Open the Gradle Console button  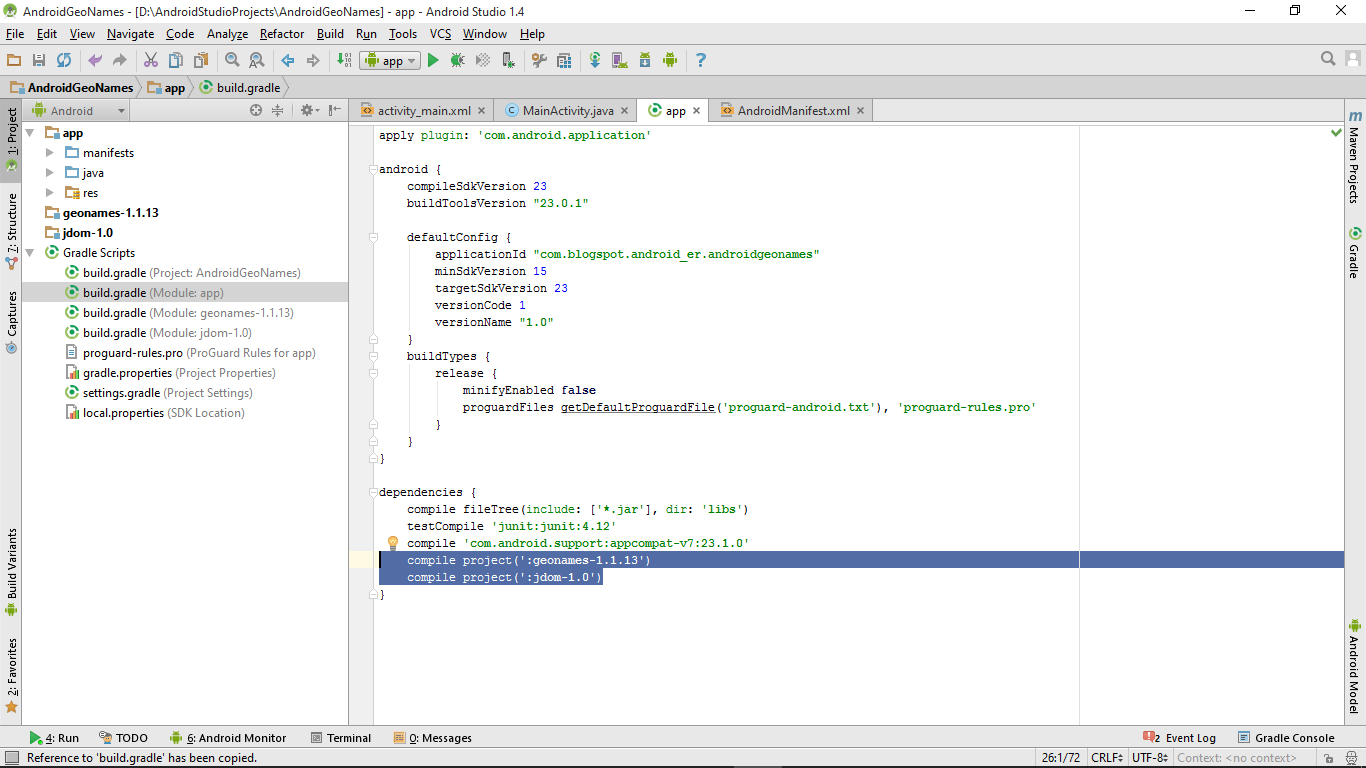click(x=1286, y=738)
